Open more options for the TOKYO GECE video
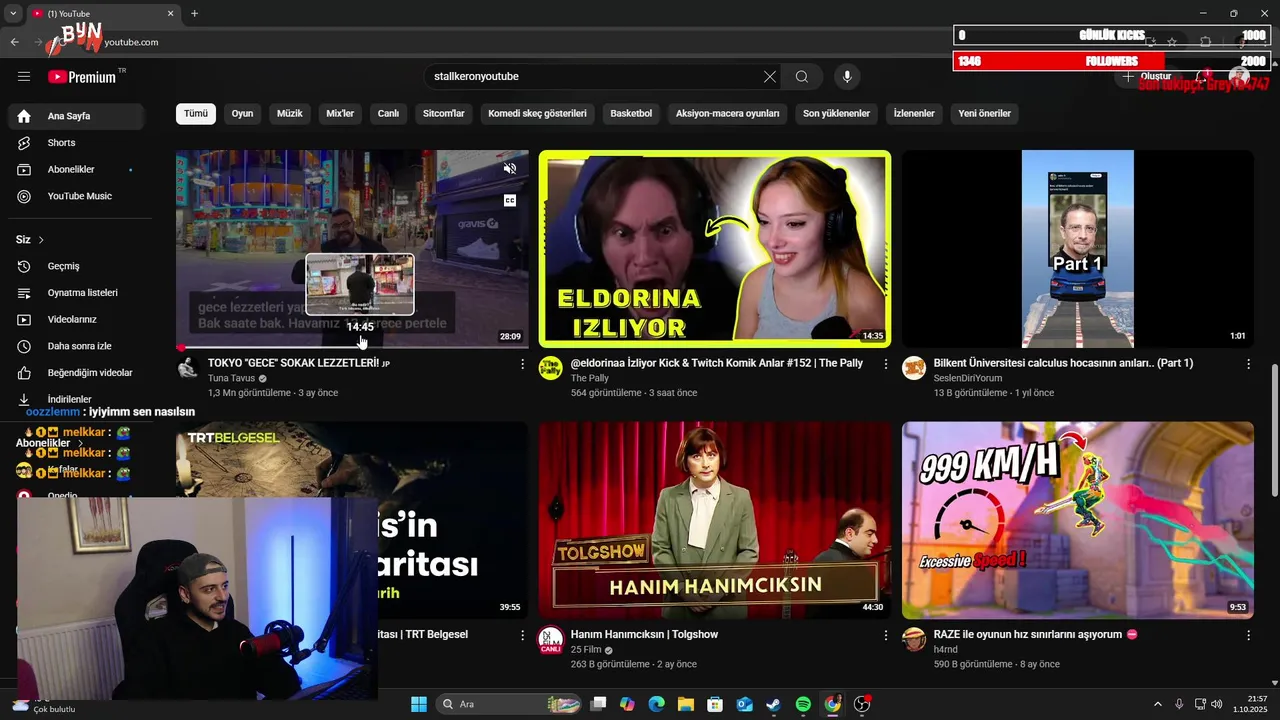1280x720 pixels. pos(522,364)
